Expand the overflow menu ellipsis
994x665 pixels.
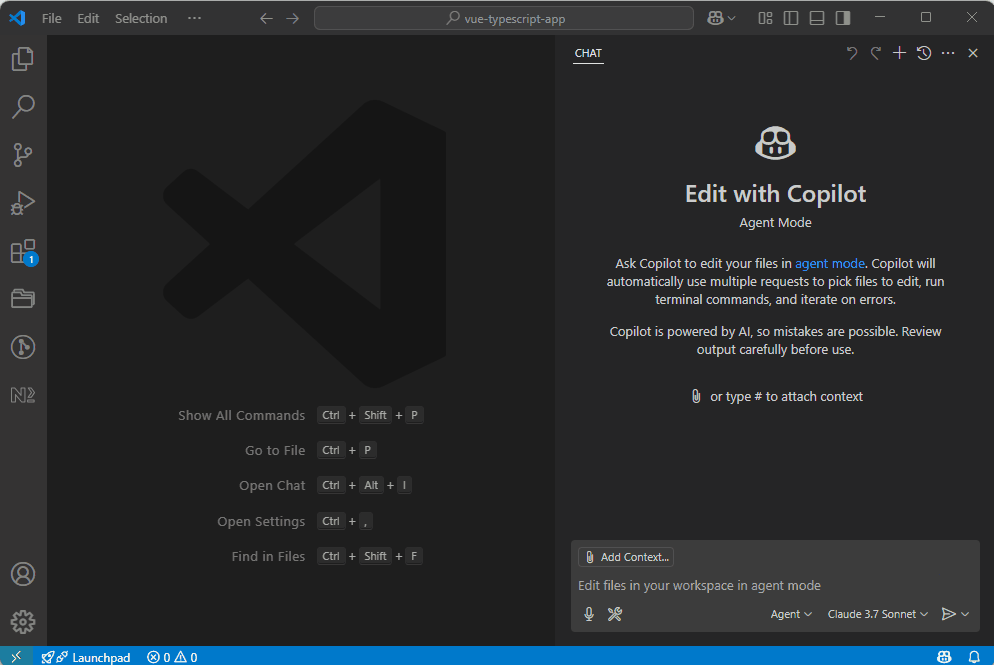[x=194, y=18]
